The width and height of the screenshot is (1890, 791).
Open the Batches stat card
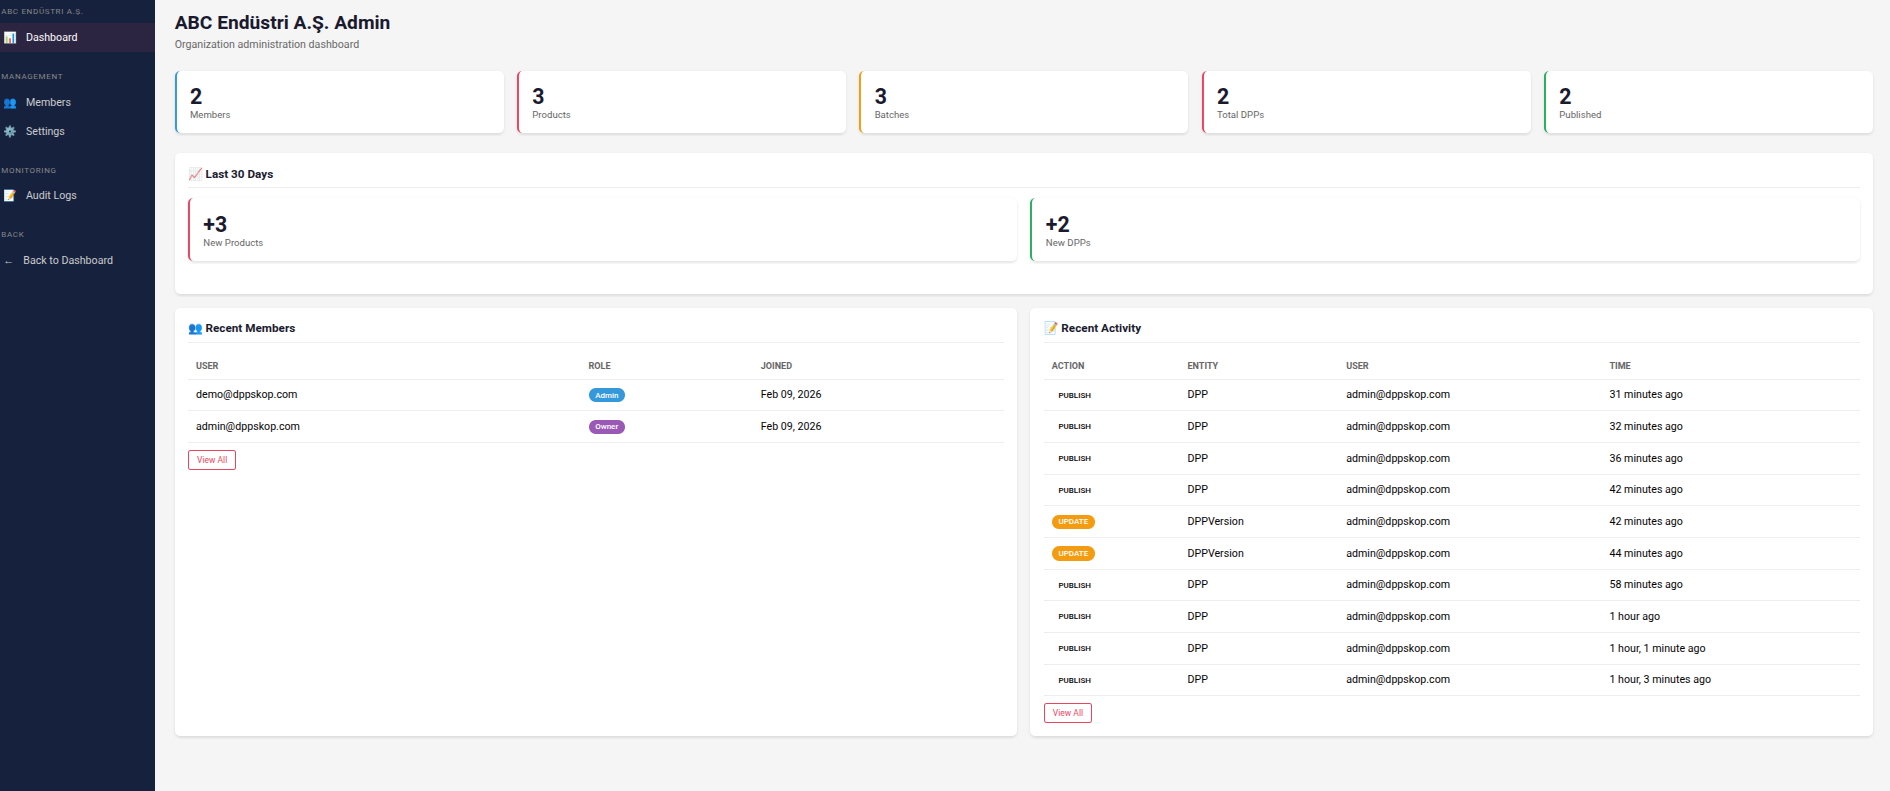click(x=1024, y=102)
